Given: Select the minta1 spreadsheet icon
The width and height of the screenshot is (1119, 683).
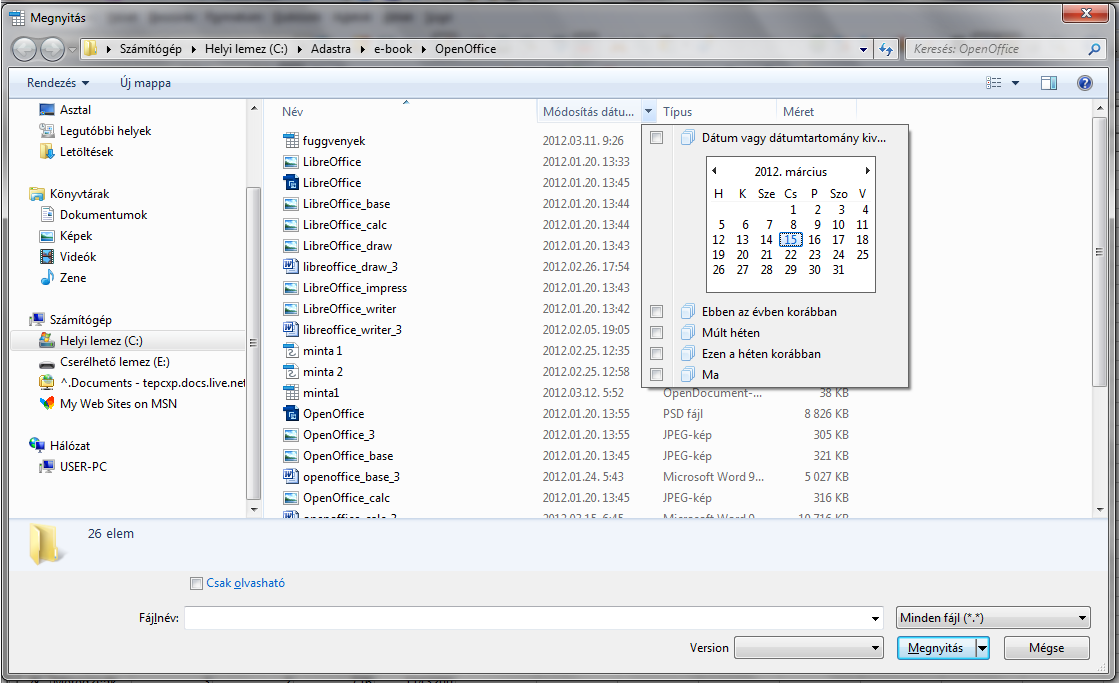Looking at the screenshot, I should click(290, 393).
